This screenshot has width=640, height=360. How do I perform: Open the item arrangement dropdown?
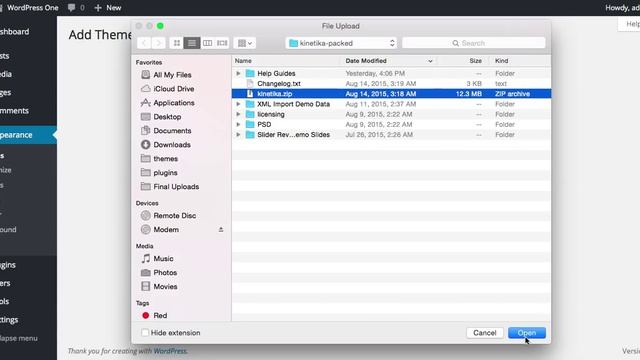click(245, 43)
